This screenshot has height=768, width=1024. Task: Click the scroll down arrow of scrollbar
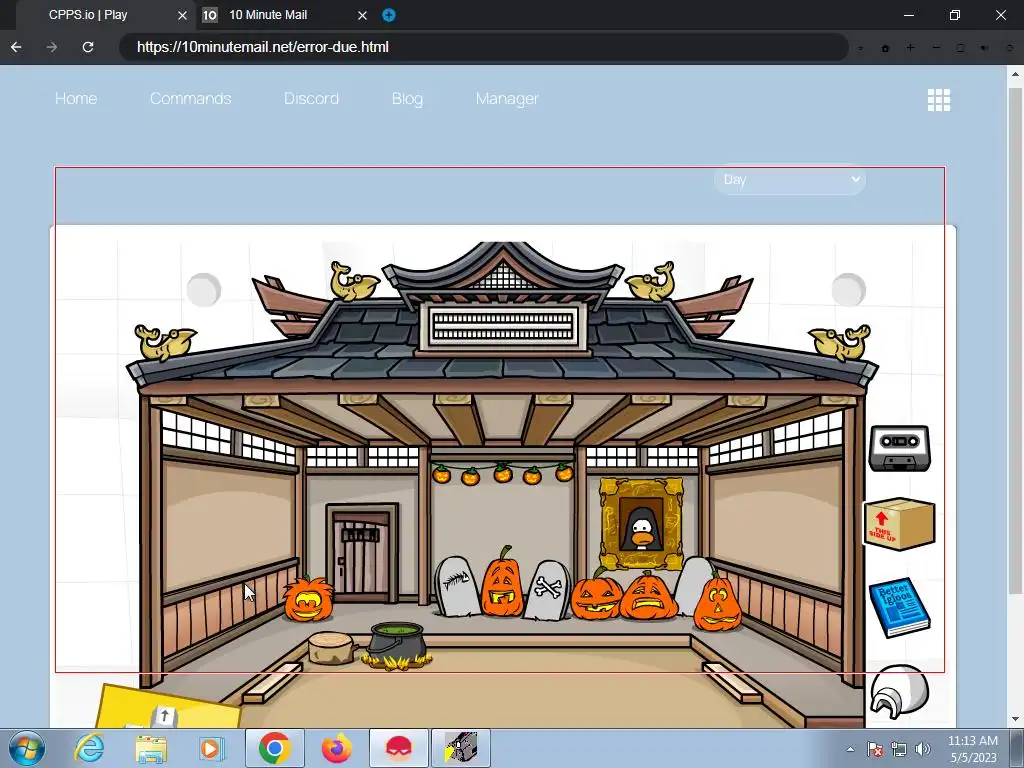[x=1016, y=719]
